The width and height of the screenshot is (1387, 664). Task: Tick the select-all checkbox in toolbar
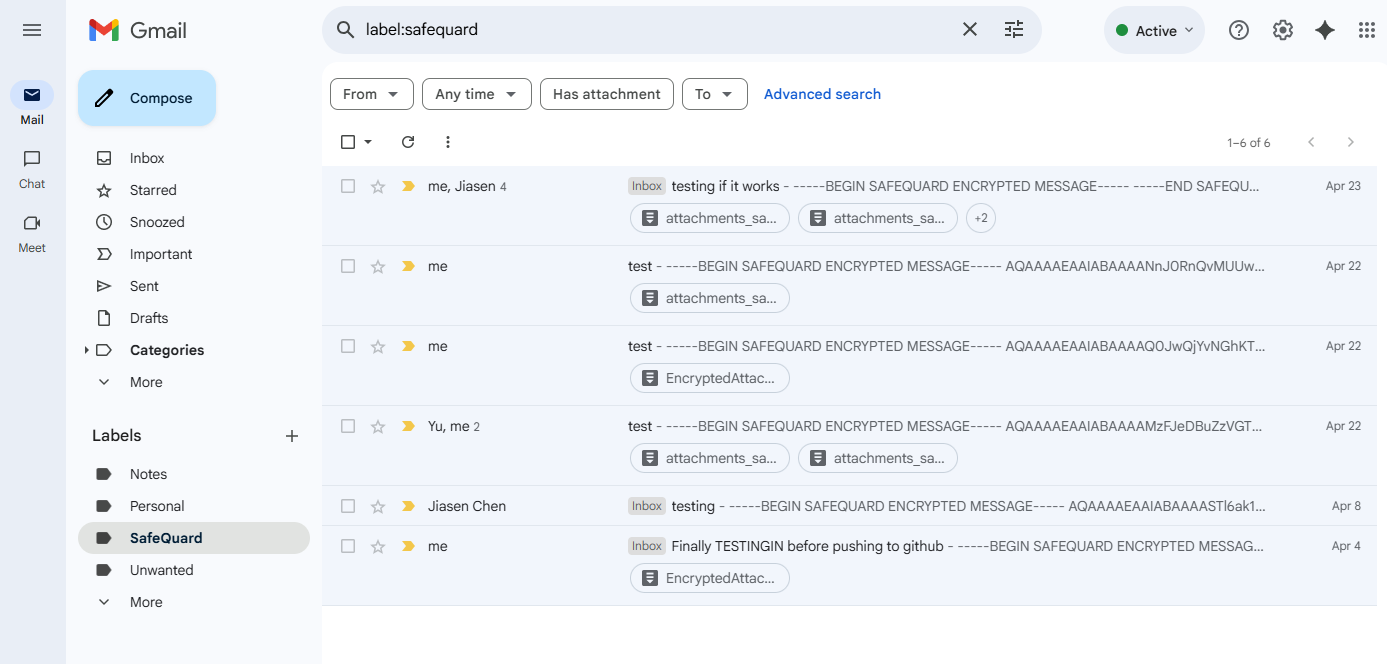[x=348, y=142]
